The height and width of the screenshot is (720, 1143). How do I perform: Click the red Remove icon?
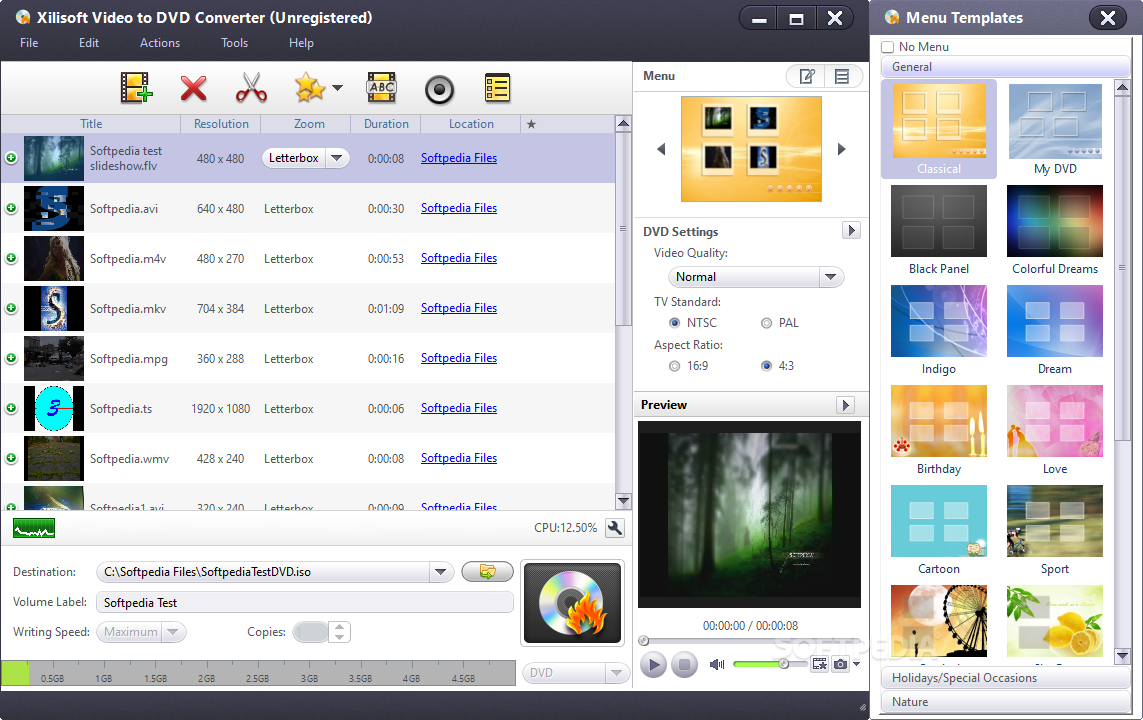pyautogui.click(x=193, y=88)
